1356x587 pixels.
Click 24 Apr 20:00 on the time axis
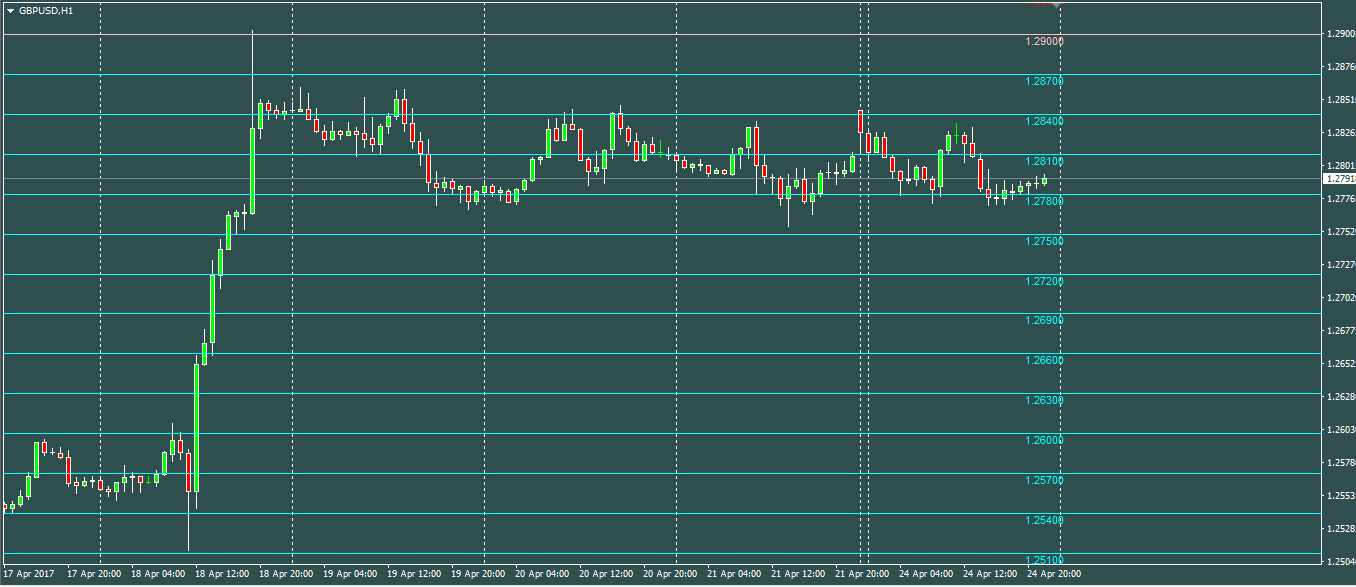click(x=1053, y=575)
